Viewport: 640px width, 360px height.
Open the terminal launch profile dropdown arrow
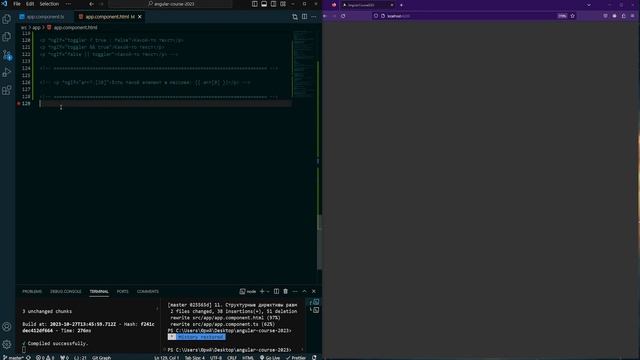(268, 291)
